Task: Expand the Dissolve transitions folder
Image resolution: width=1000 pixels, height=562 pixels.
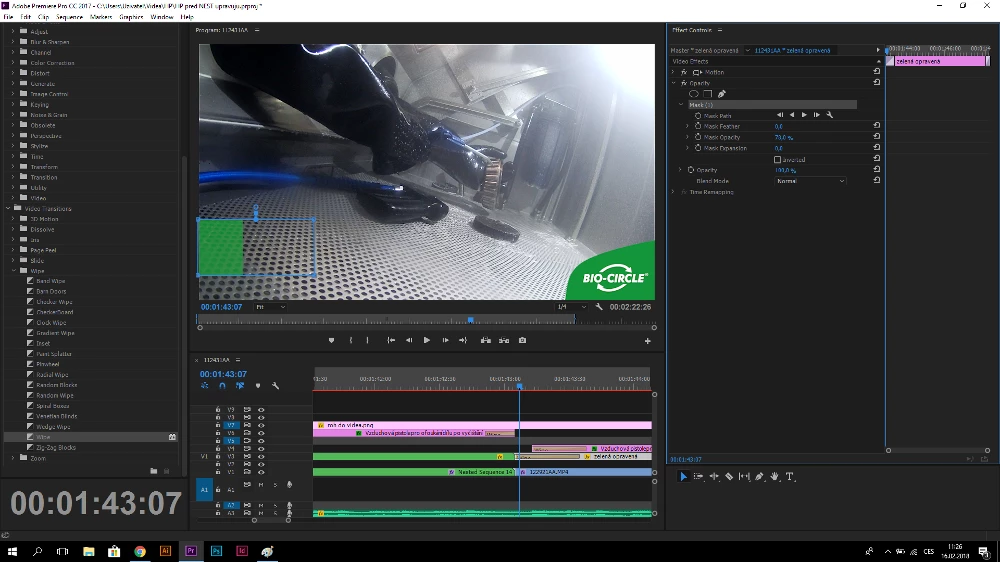Action: coord(13,230)
